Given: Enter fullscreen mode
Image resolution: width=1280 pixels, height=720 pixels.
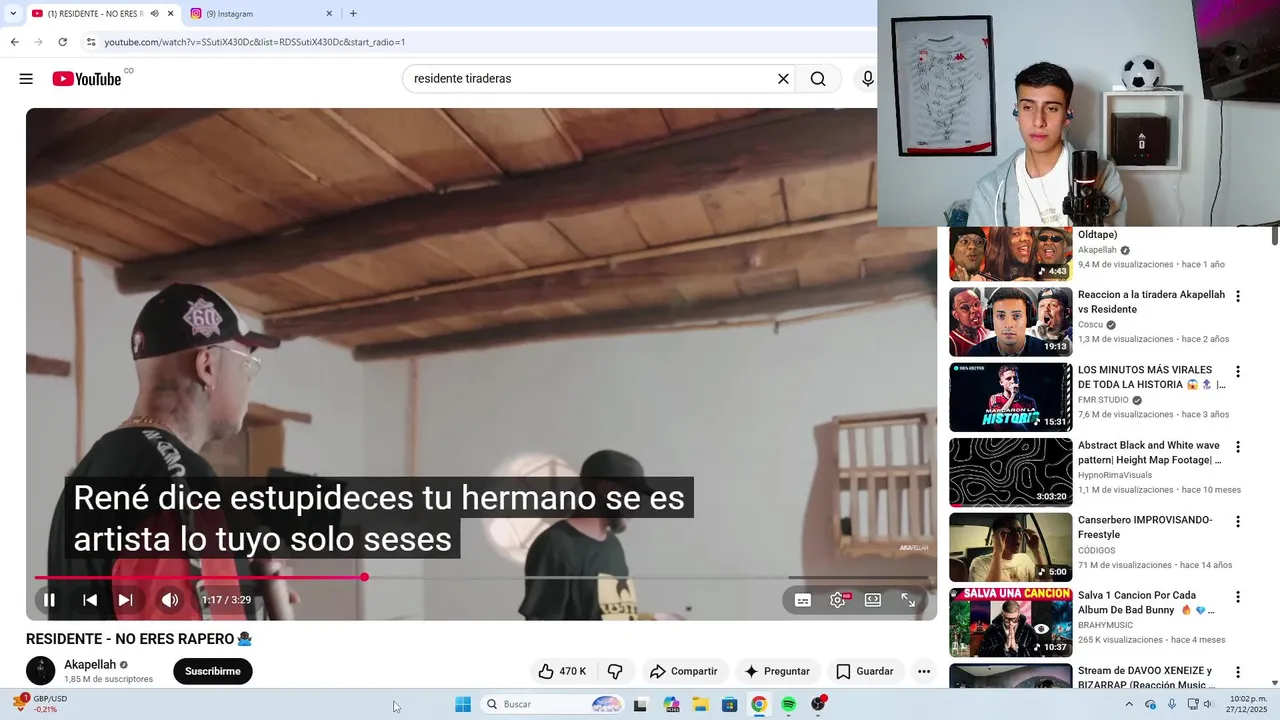Looking at the screenshot, I should point(908,600).
